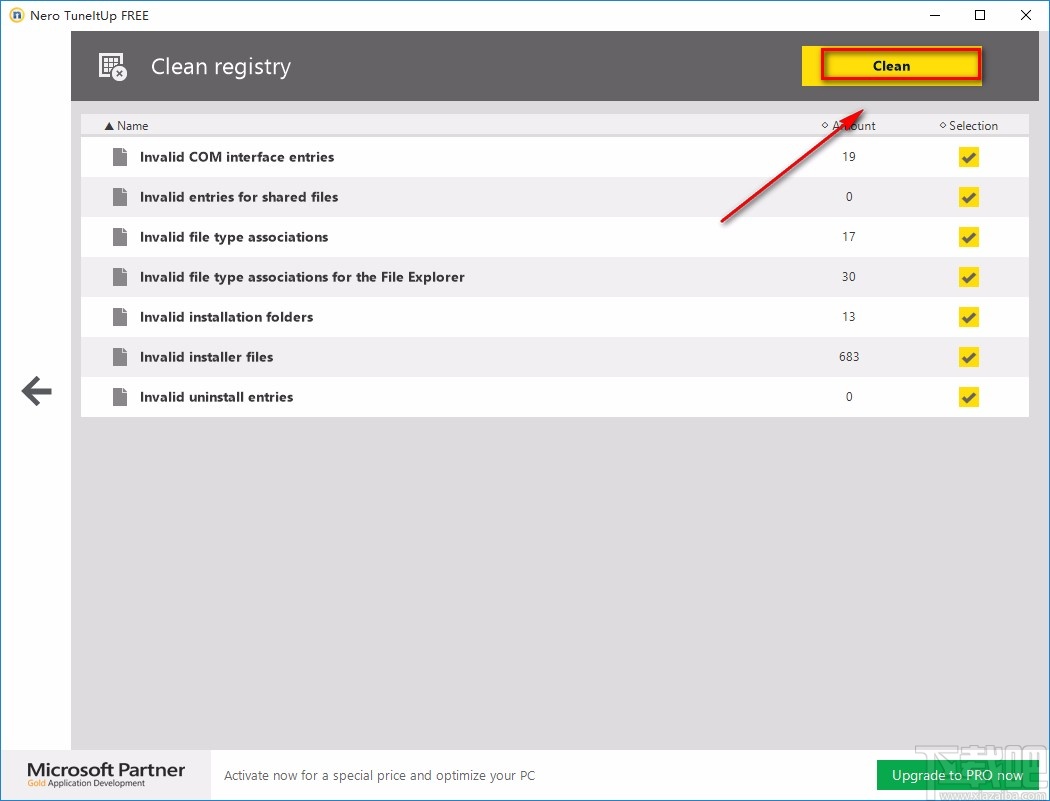The image size is (1050, 801).
Task: Click file icon beside Invalid entries for shared files
Action: [x=120, y=197]
